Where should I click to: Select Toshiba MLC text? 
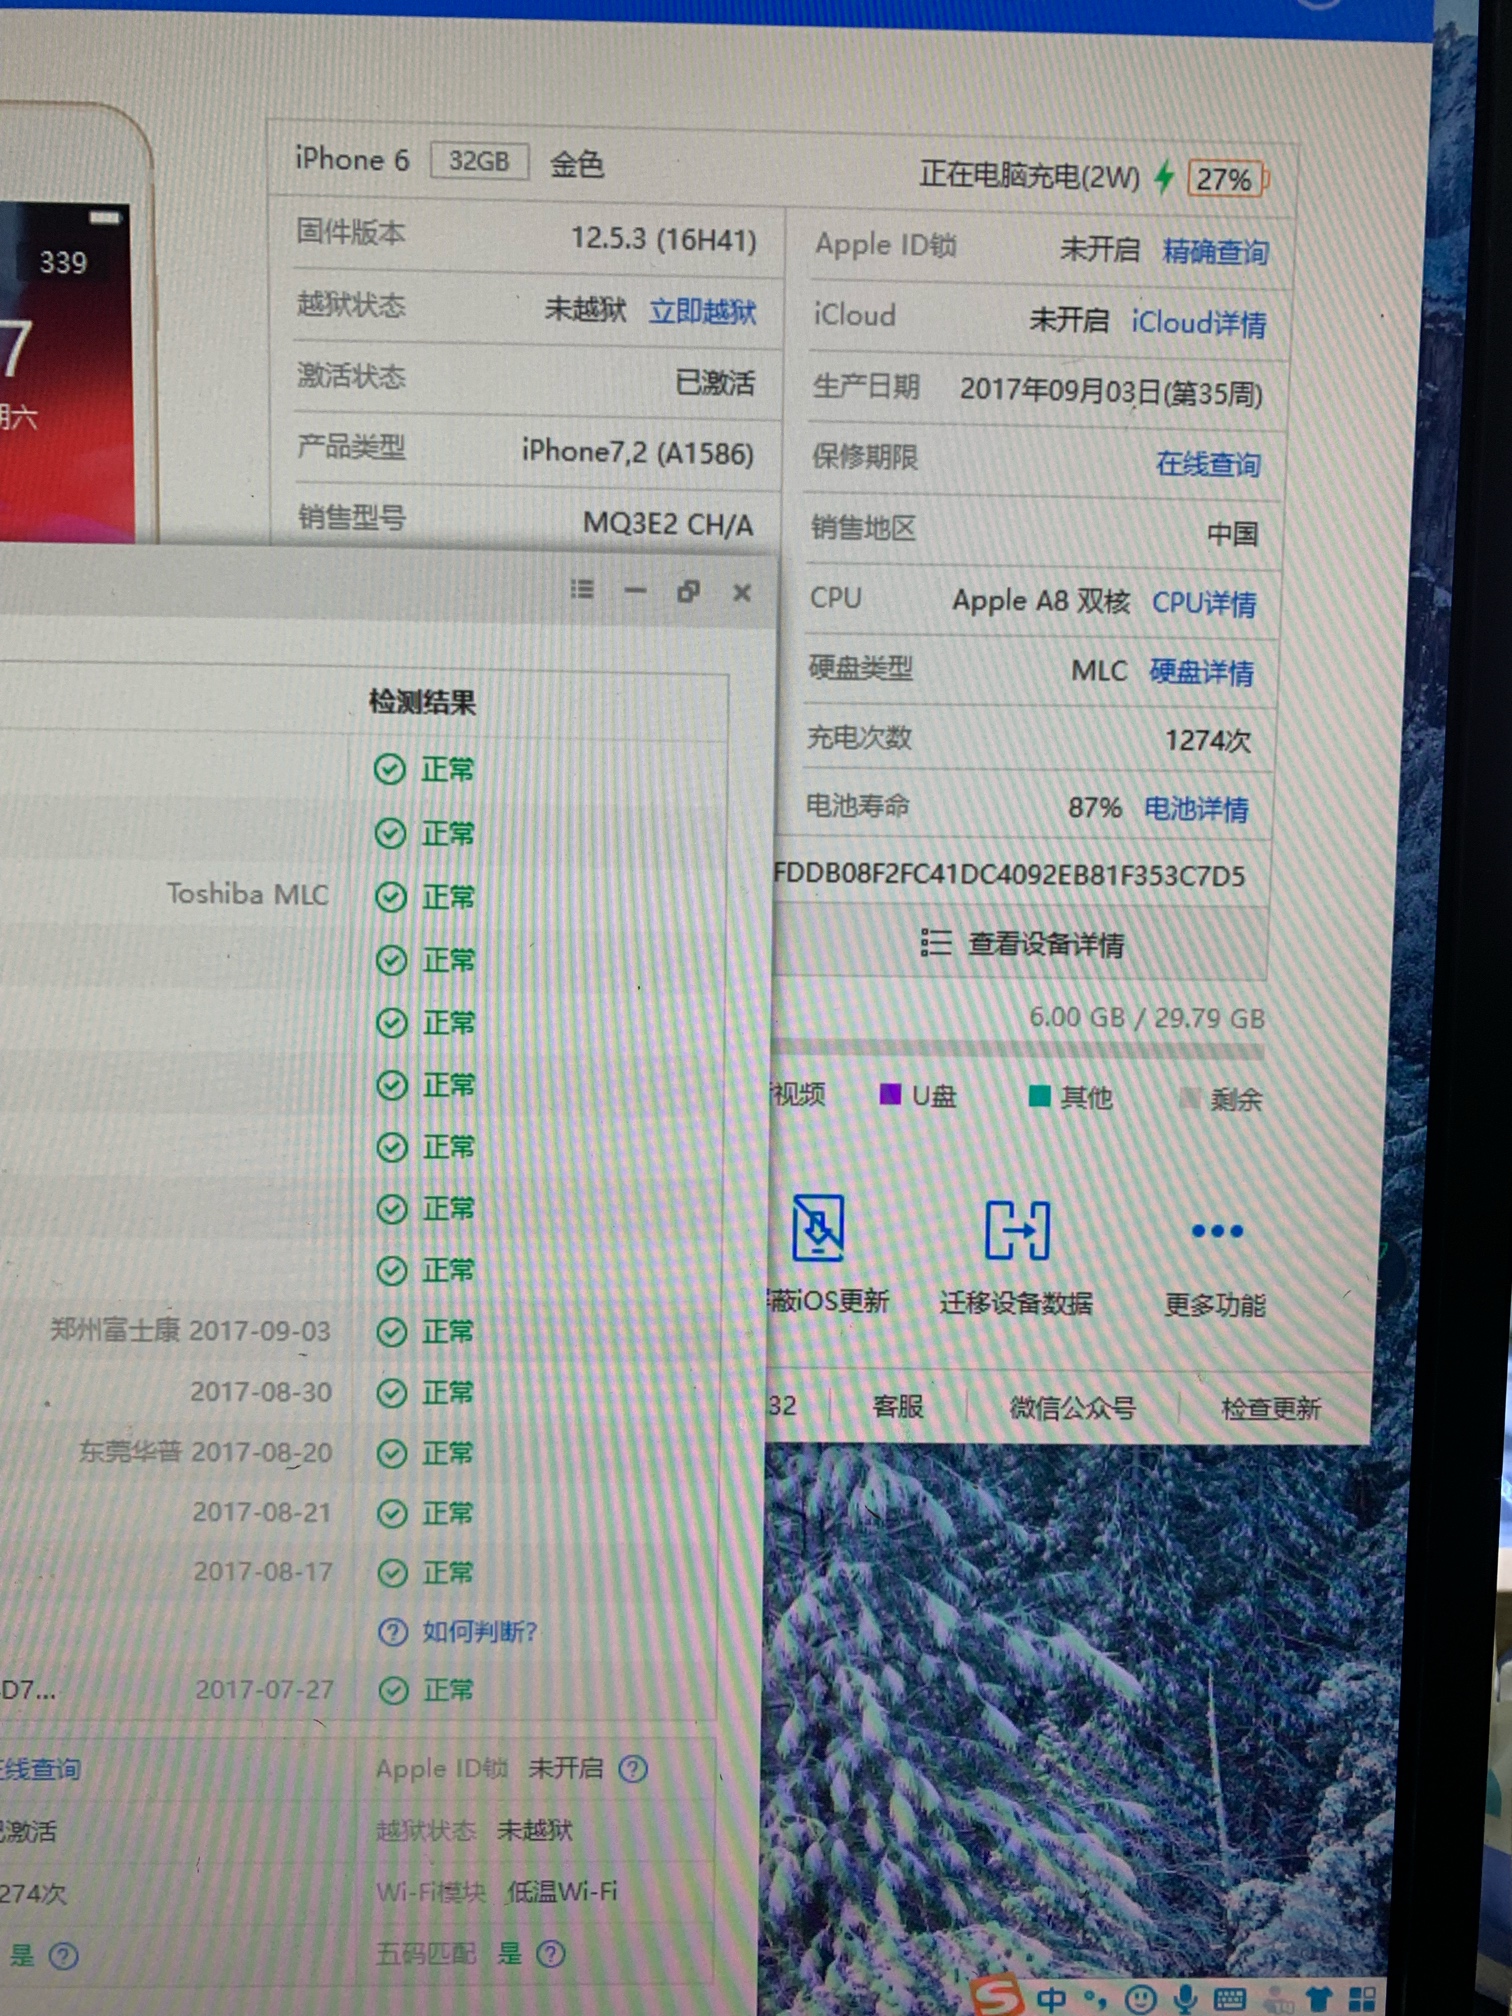[x=247, y=894]
